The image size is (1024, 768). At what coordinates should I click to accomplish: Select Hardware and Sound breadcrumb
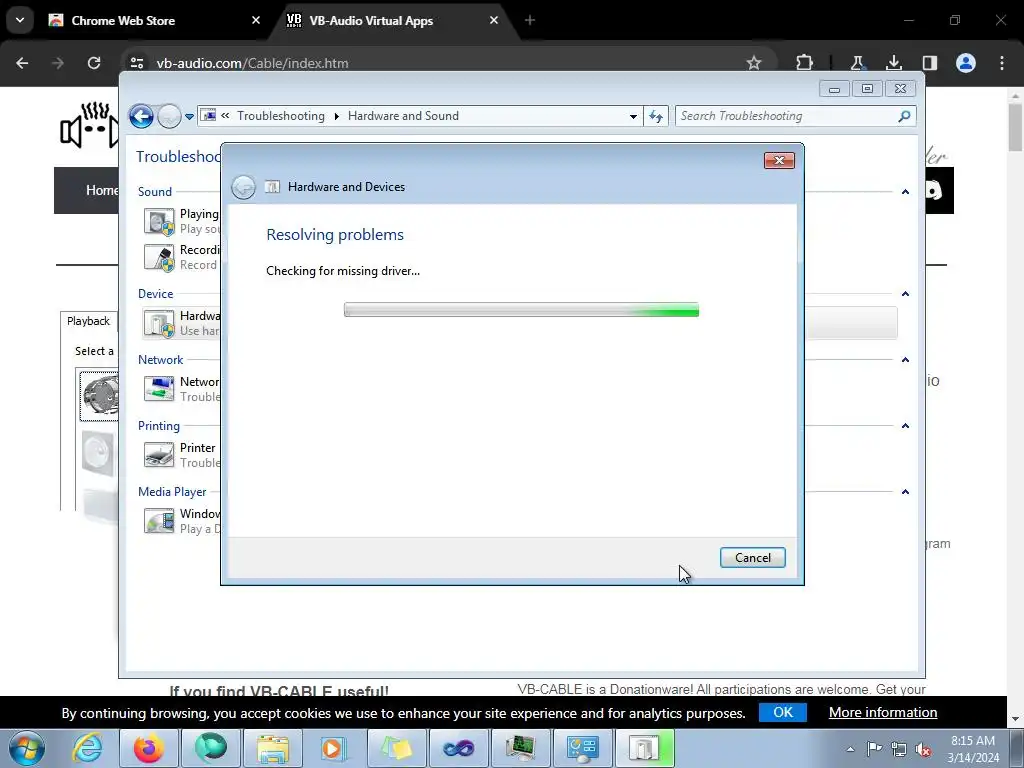tap(403, 116)
